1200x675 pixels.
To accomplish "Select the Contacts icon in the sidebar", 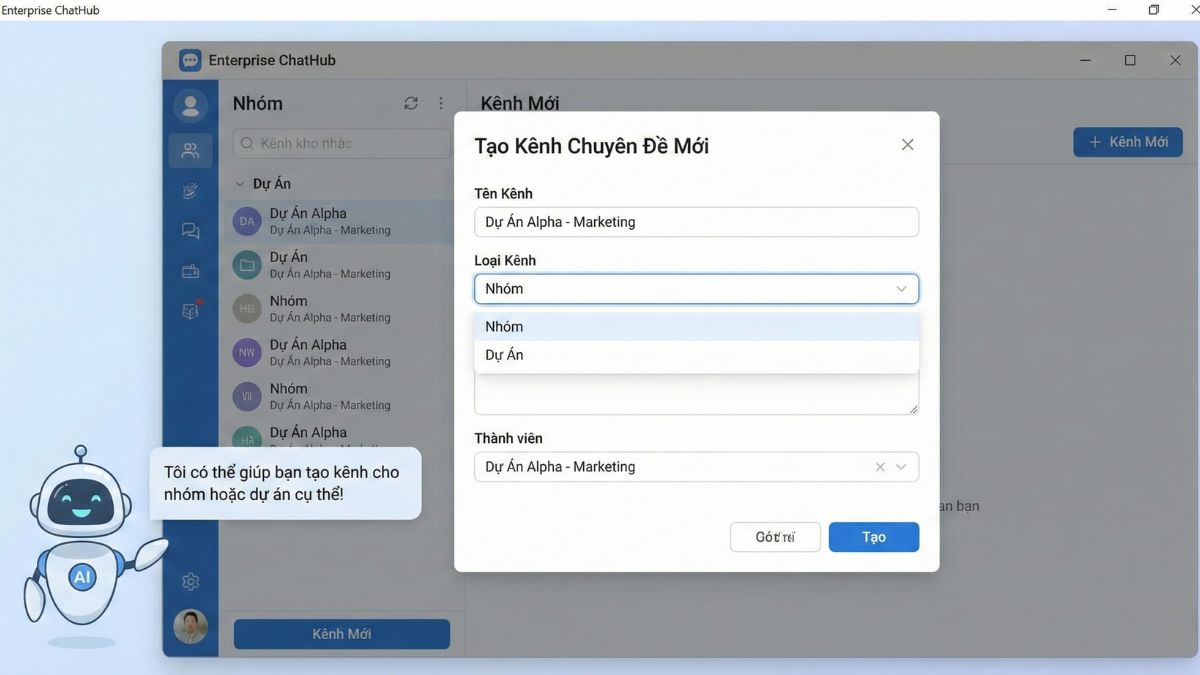I will 190,105.
